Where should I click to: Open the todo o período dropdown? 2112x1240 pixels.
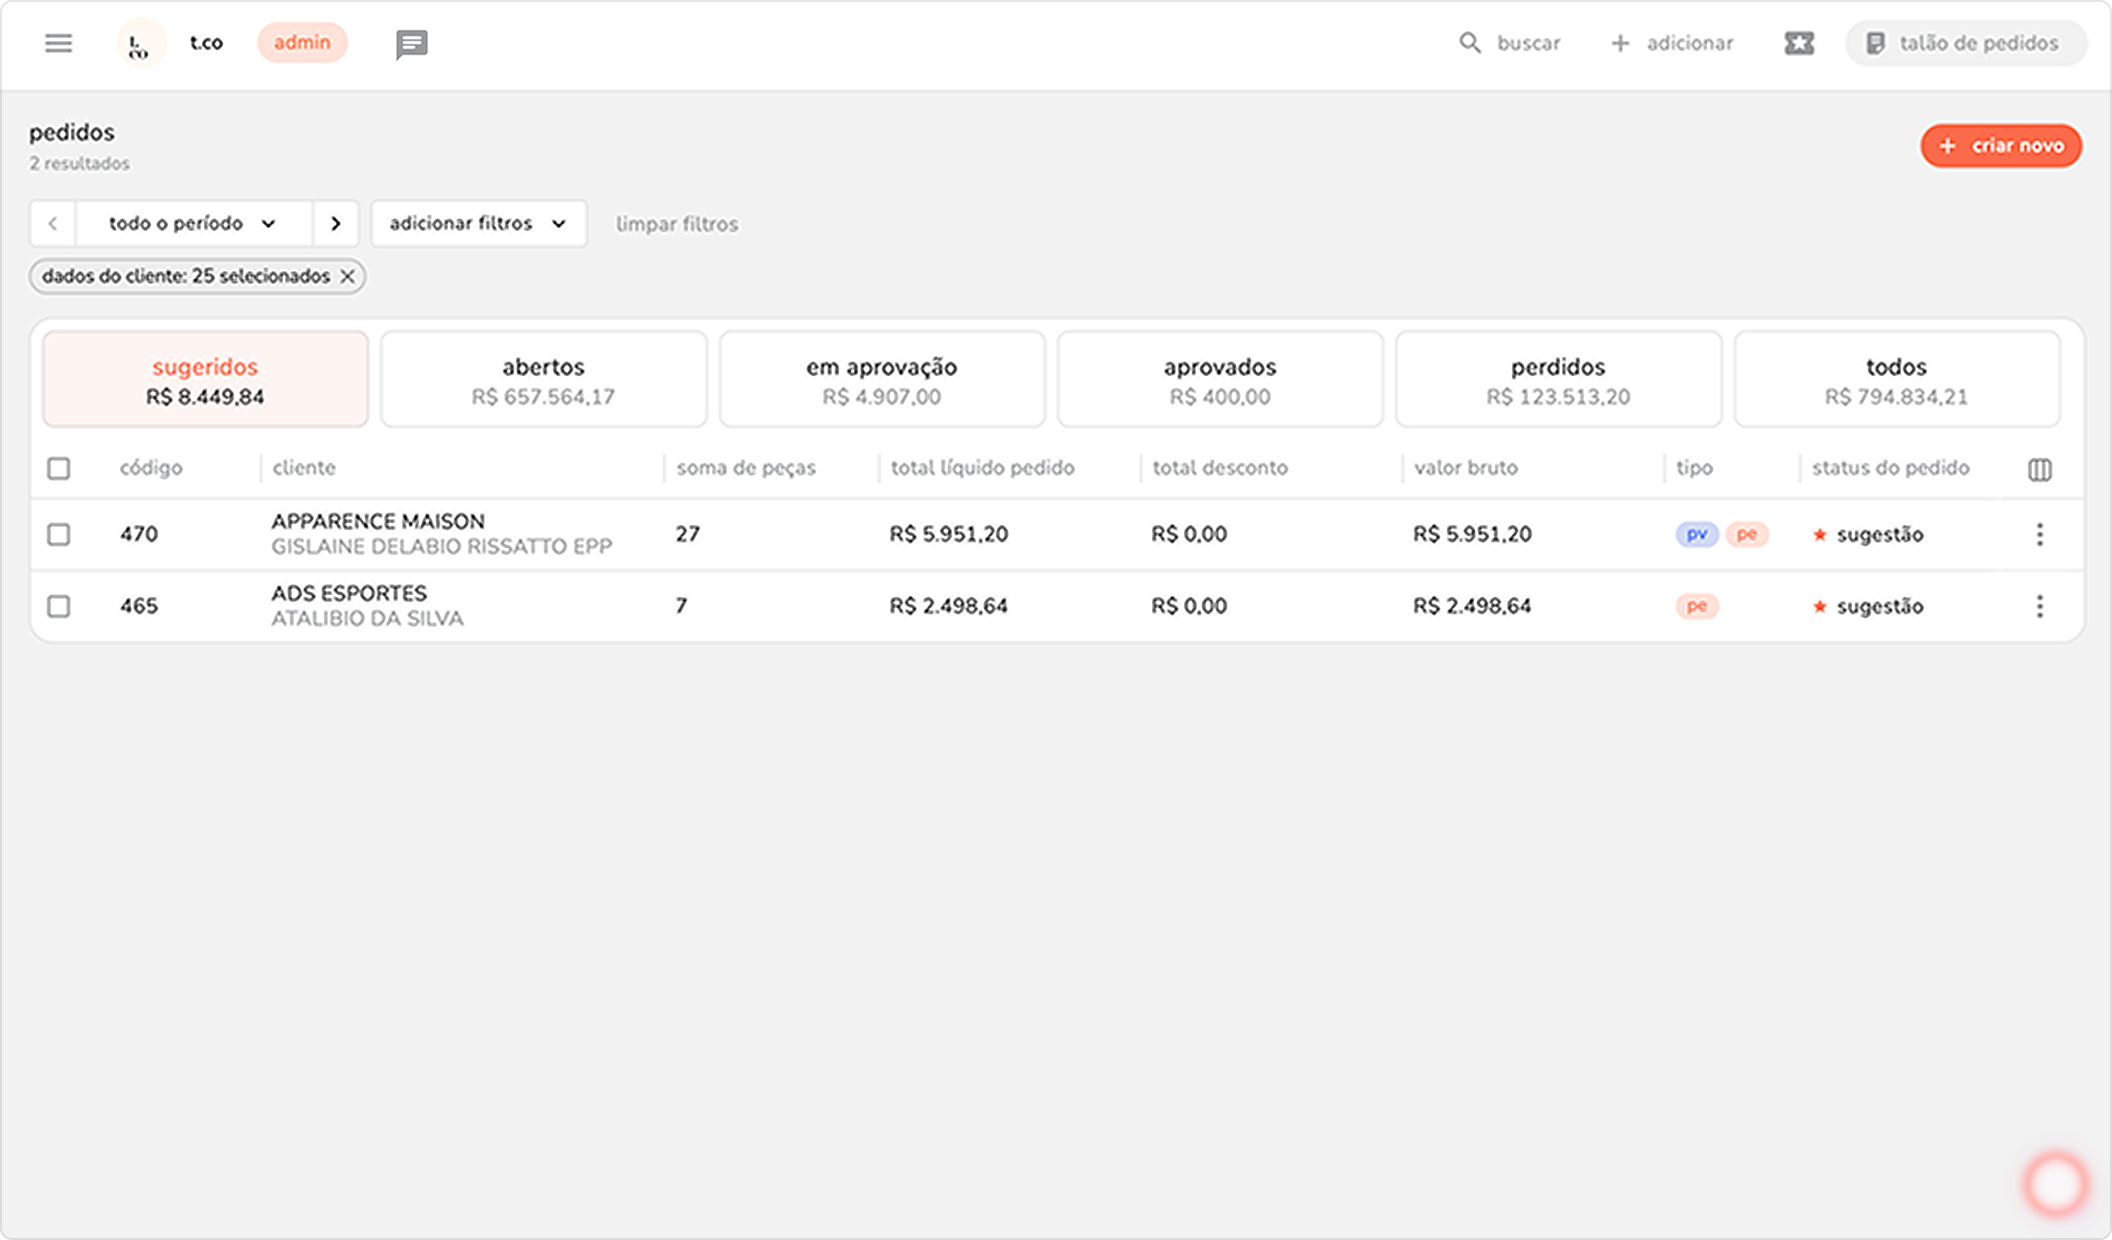pyautogui.click(x=193, y=223)
